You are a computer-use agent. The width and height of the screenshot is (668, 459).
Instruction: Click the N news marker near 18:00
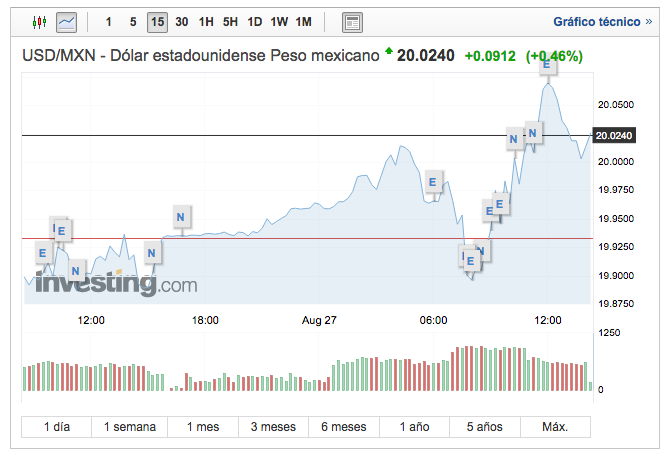click(x=180, y=216)
